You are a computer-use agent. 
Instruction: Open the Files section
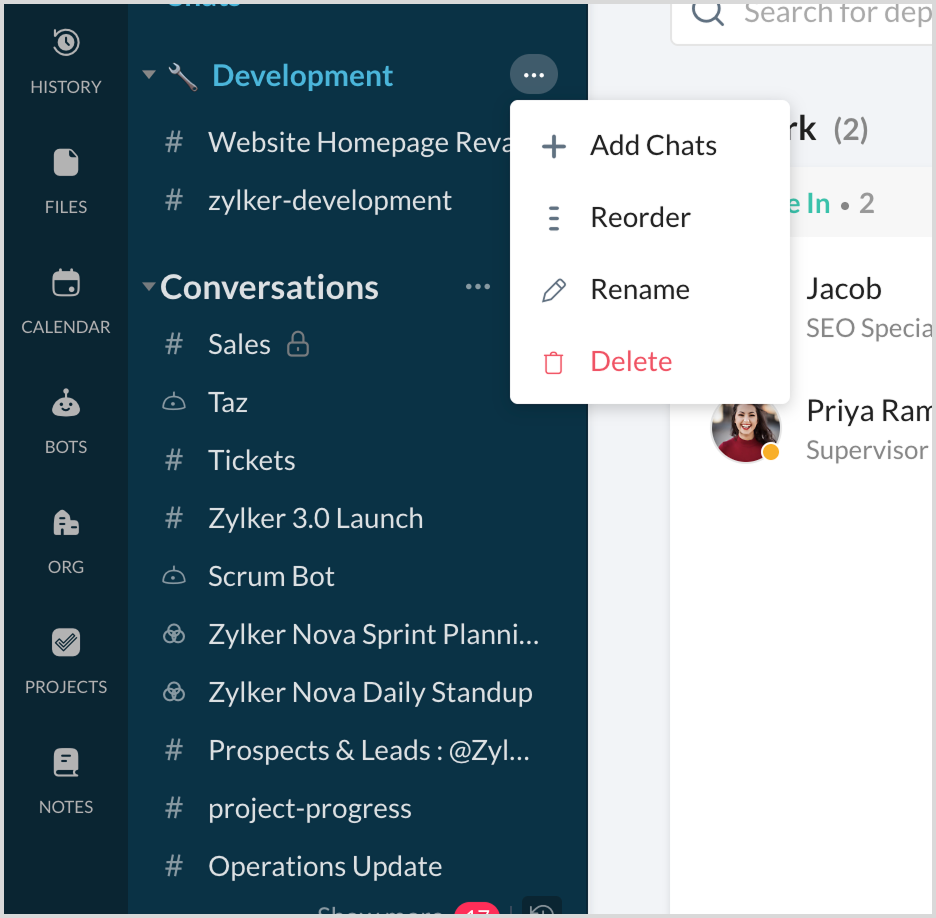(x=66, y=163)
